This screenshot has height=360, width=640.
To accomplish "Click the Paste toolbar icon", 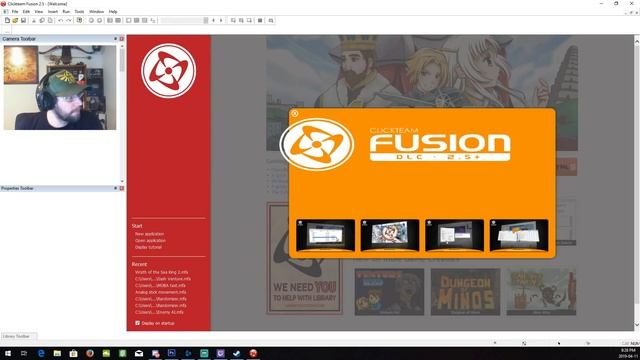I will pyautogui.click(x=50, y=20).
